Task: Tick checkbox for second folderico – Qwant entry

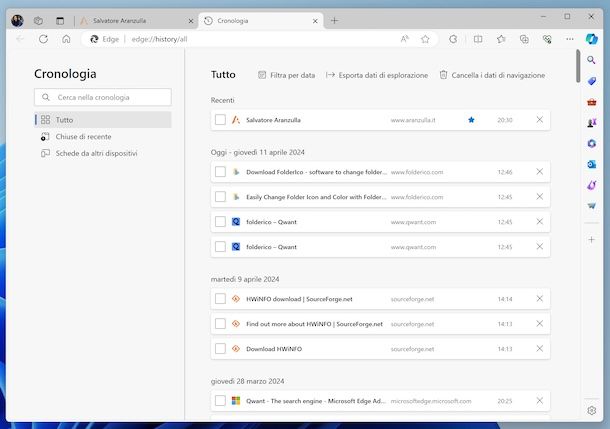Action: tap(220, 247)
